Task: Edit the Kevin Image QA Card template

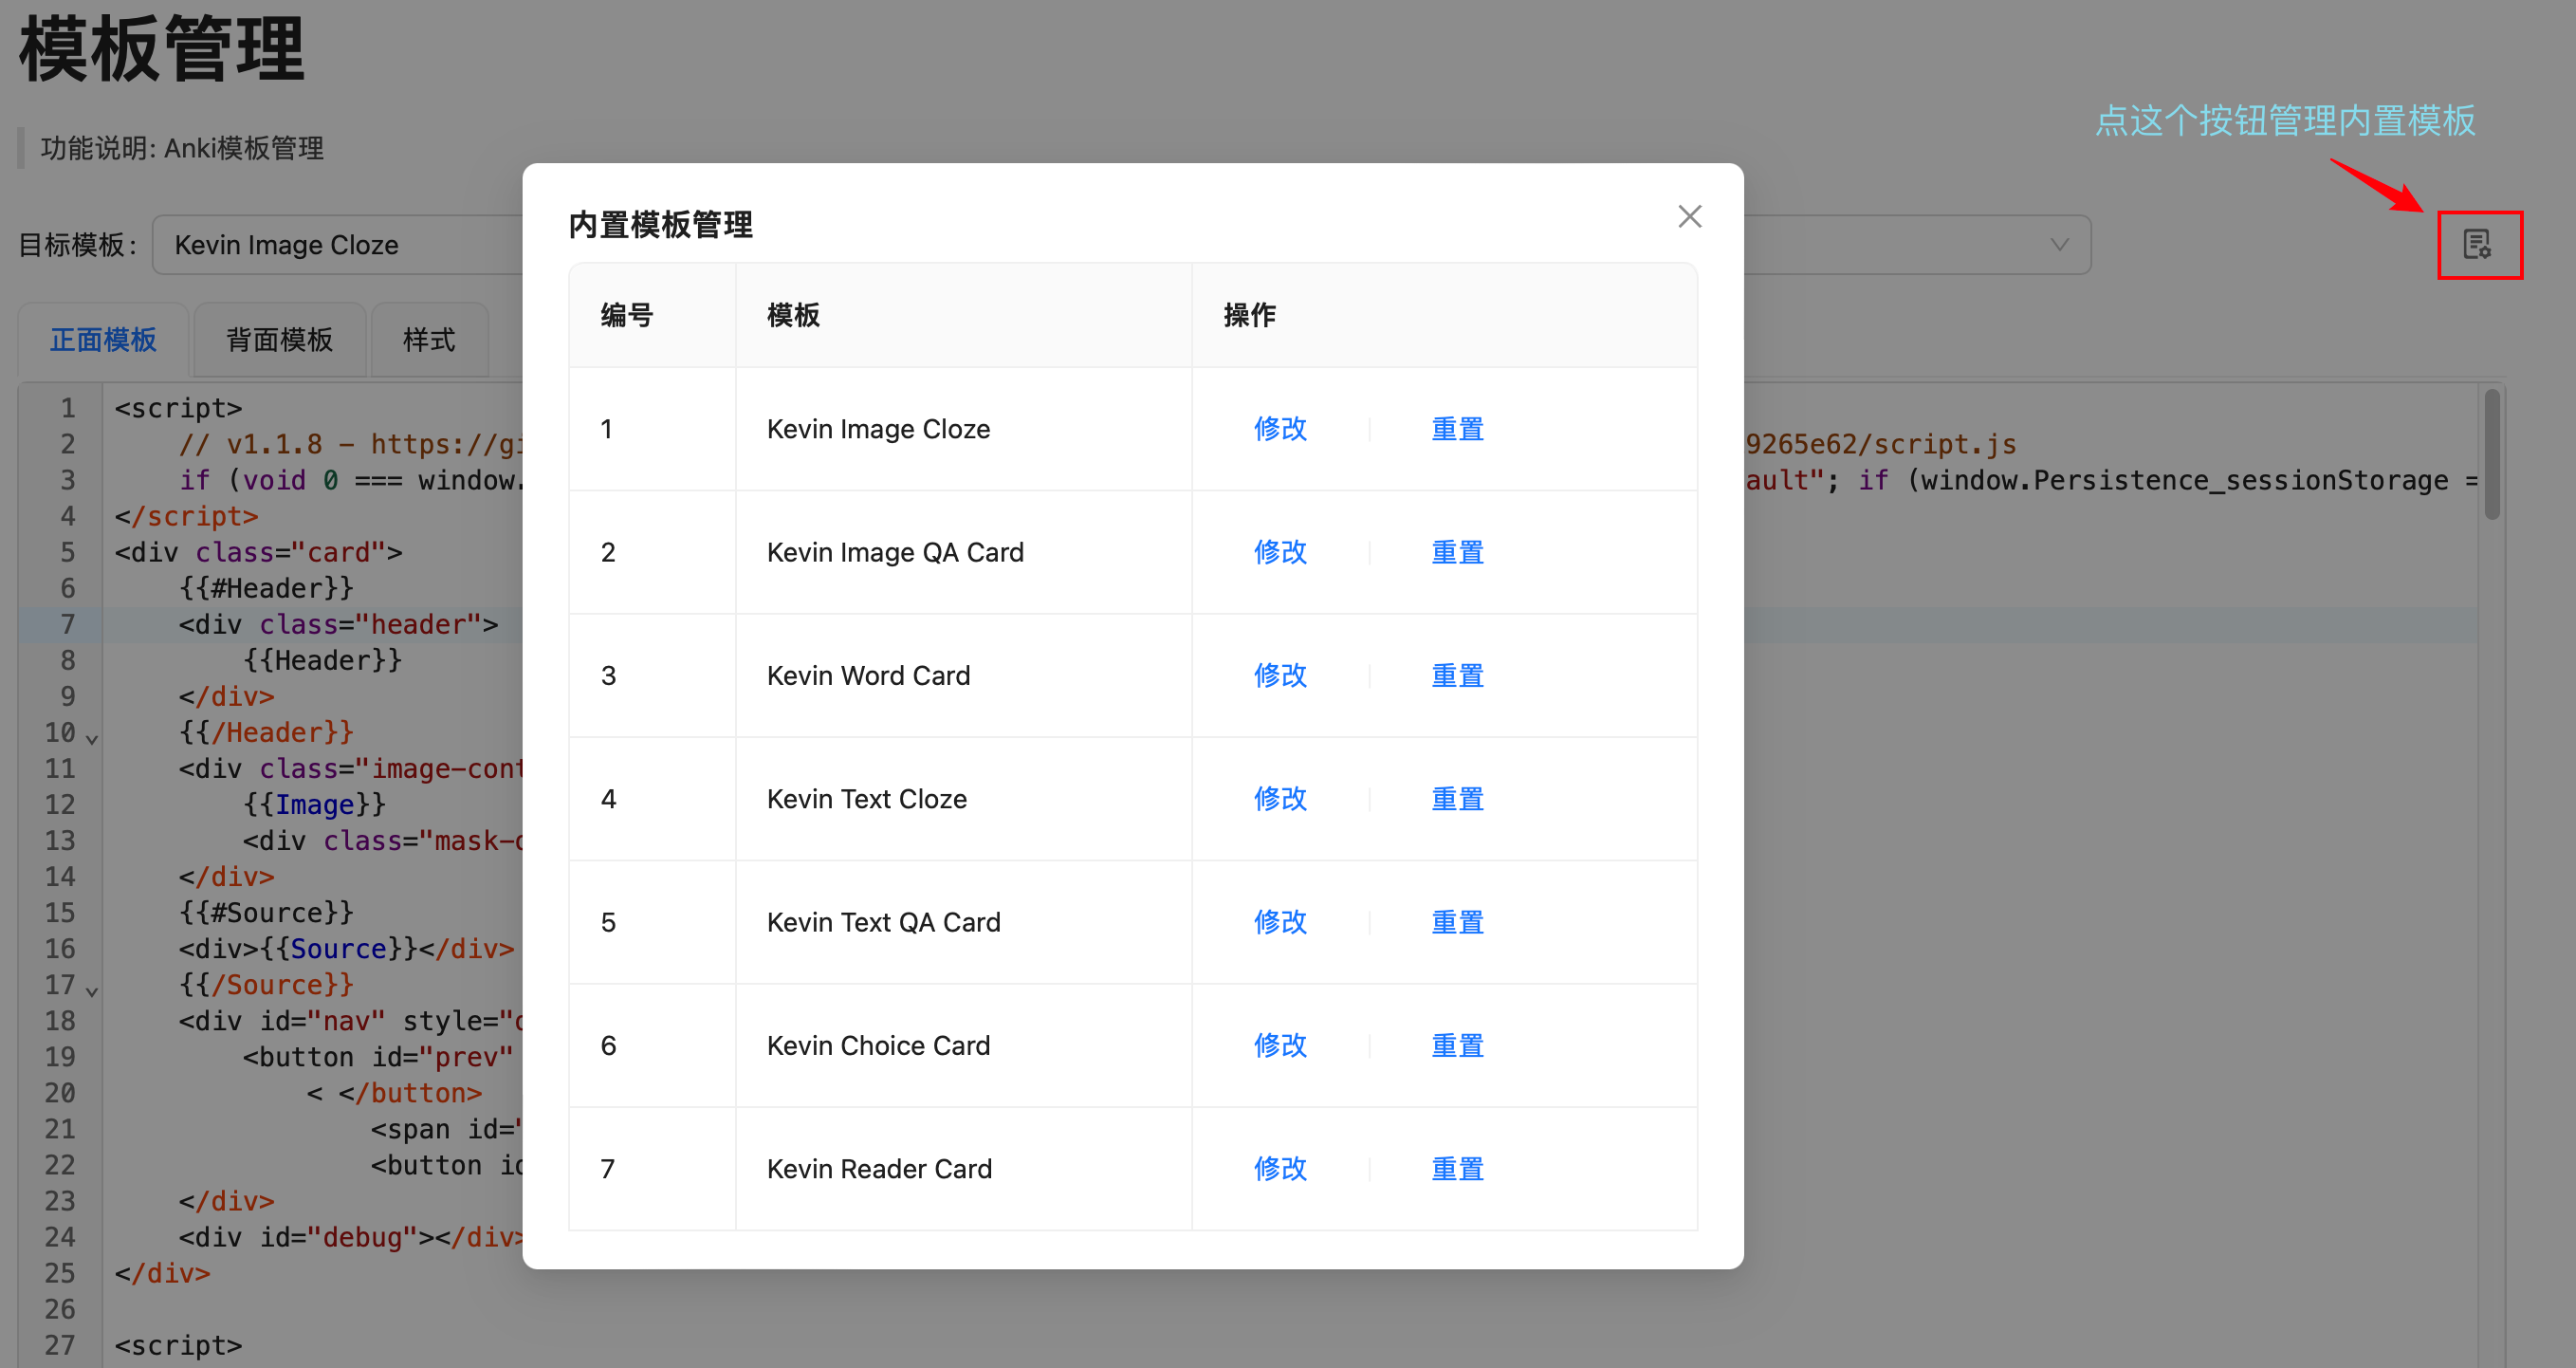Action: (x=1280, y=552)
